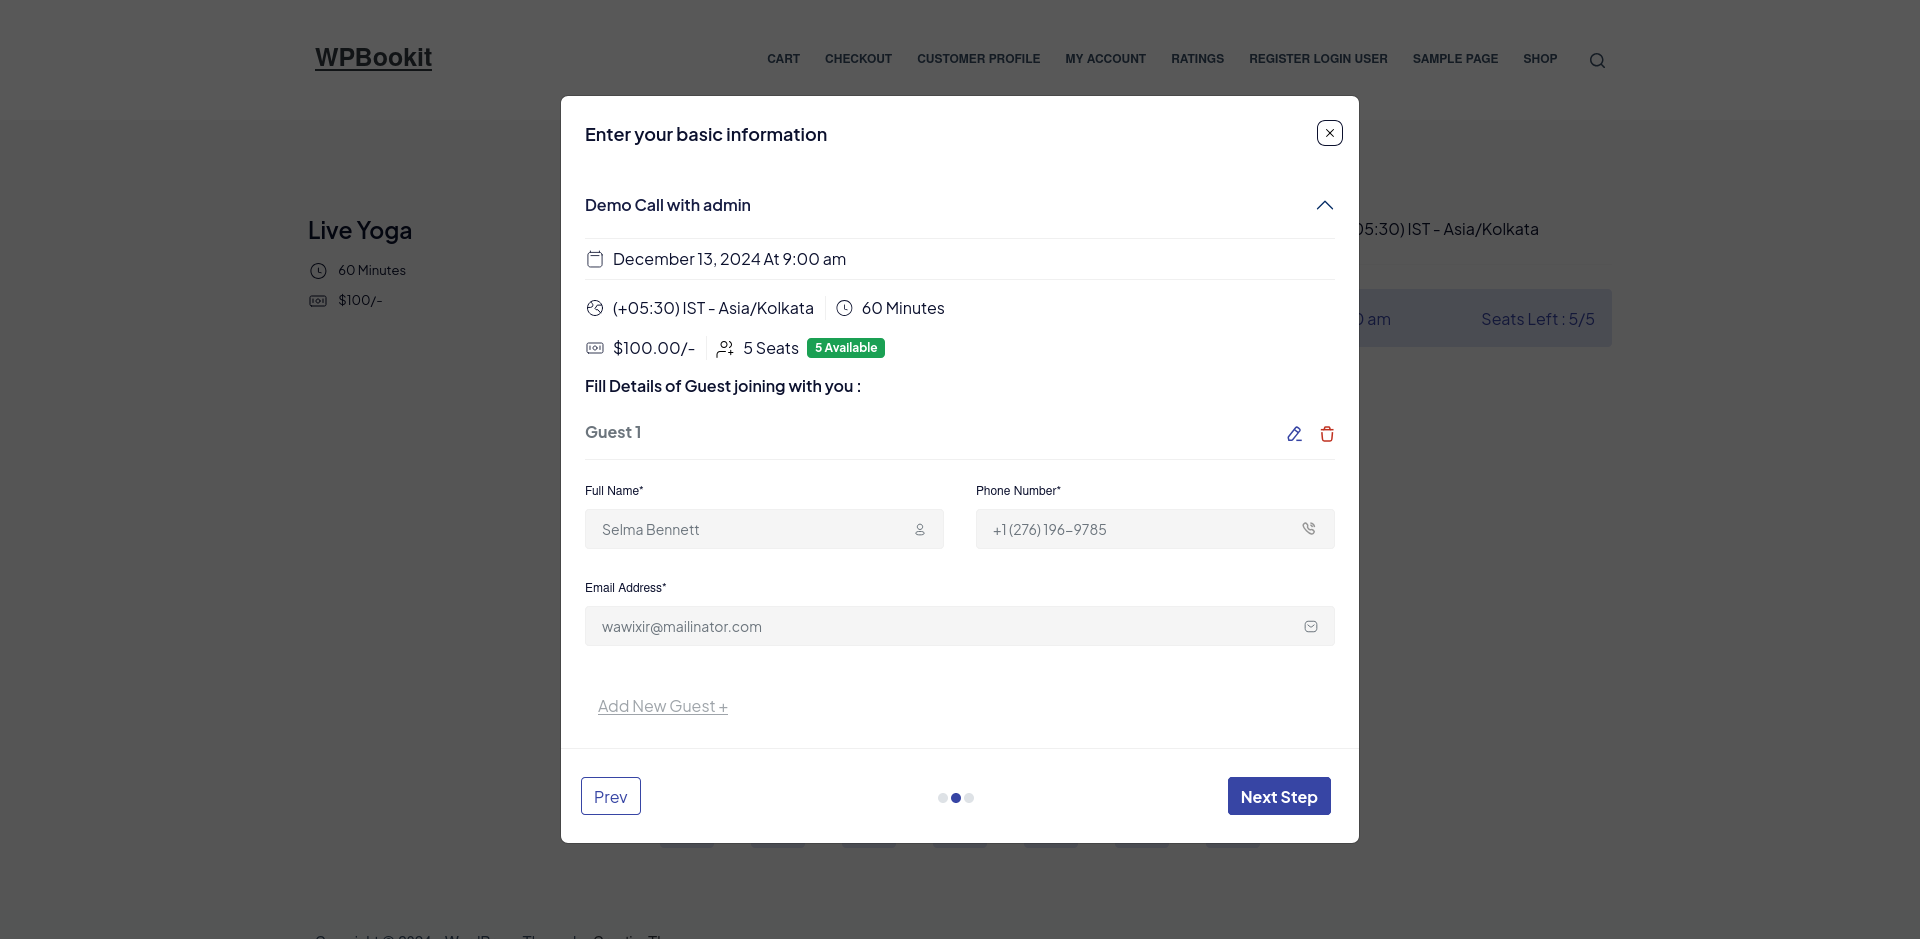Image resolution: width=1920 pixels, height=939 pixels.
Task: Navigate to the Shop page
Action: [x=1540, y=59]
